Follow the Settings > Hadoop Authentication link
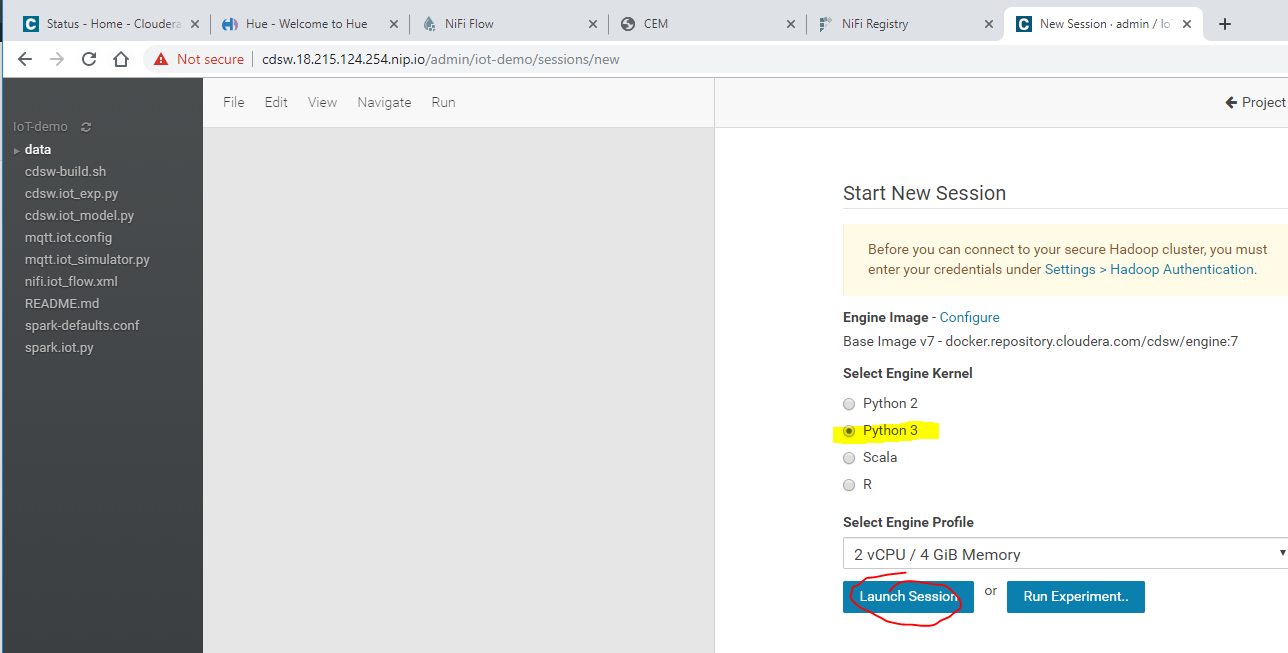 (x=1150, y=269)
